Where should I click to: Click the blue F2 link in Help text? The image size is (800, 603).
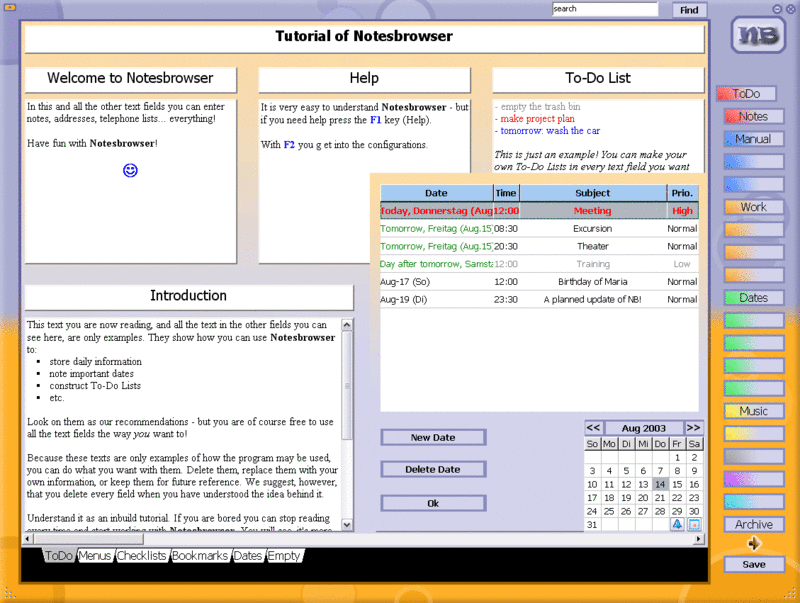[289, 145]
